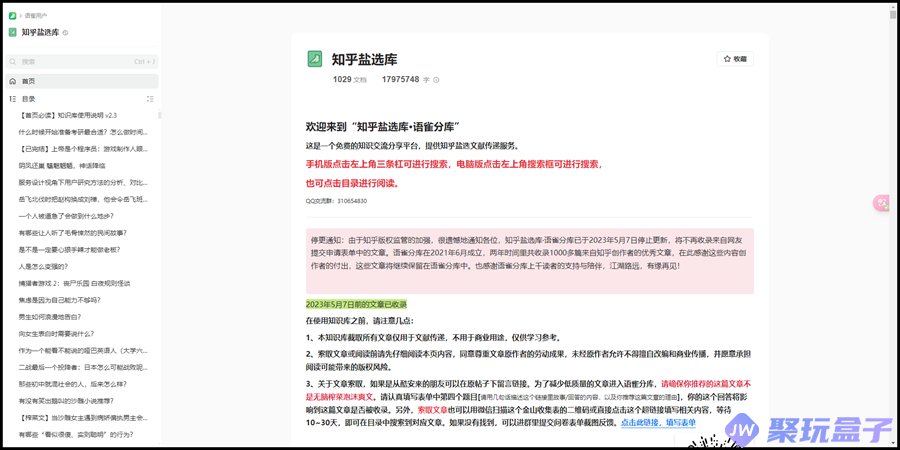Click the home icon next to 首页

click(13, 82)
